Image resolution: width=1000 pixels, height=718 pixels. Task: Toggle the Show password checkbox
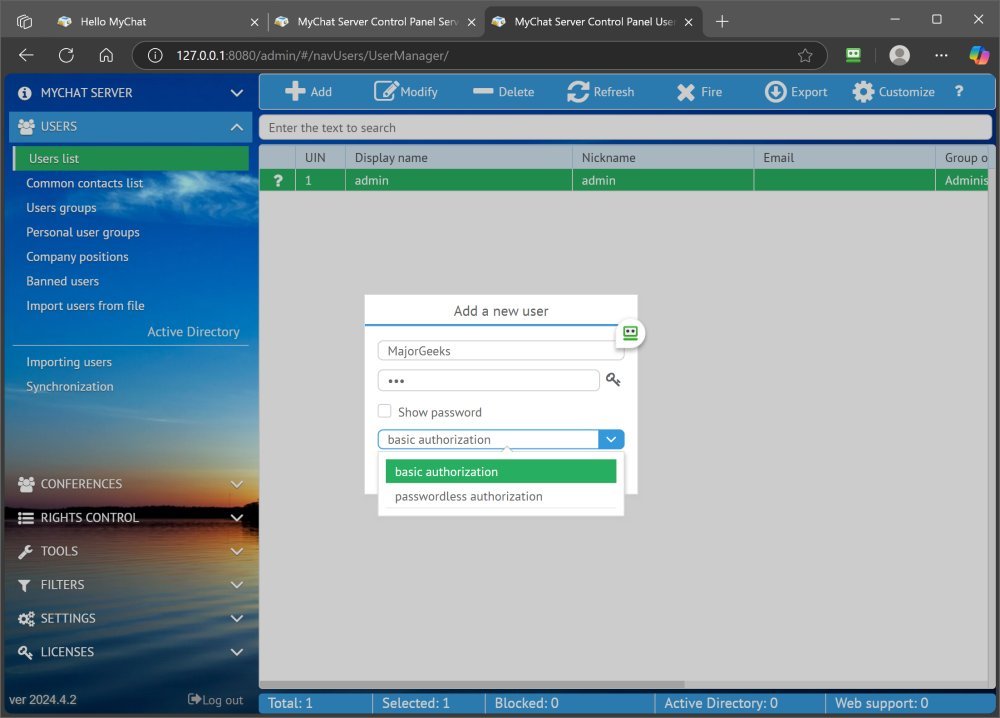[385, 411]
